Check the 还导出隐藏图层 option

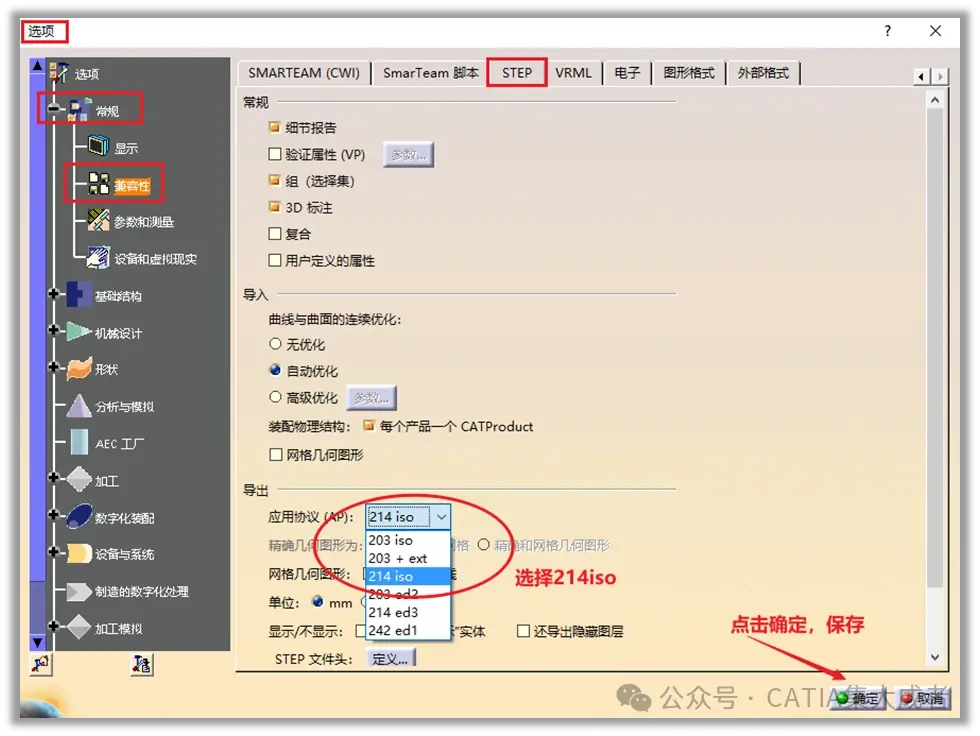click(523, 631)
